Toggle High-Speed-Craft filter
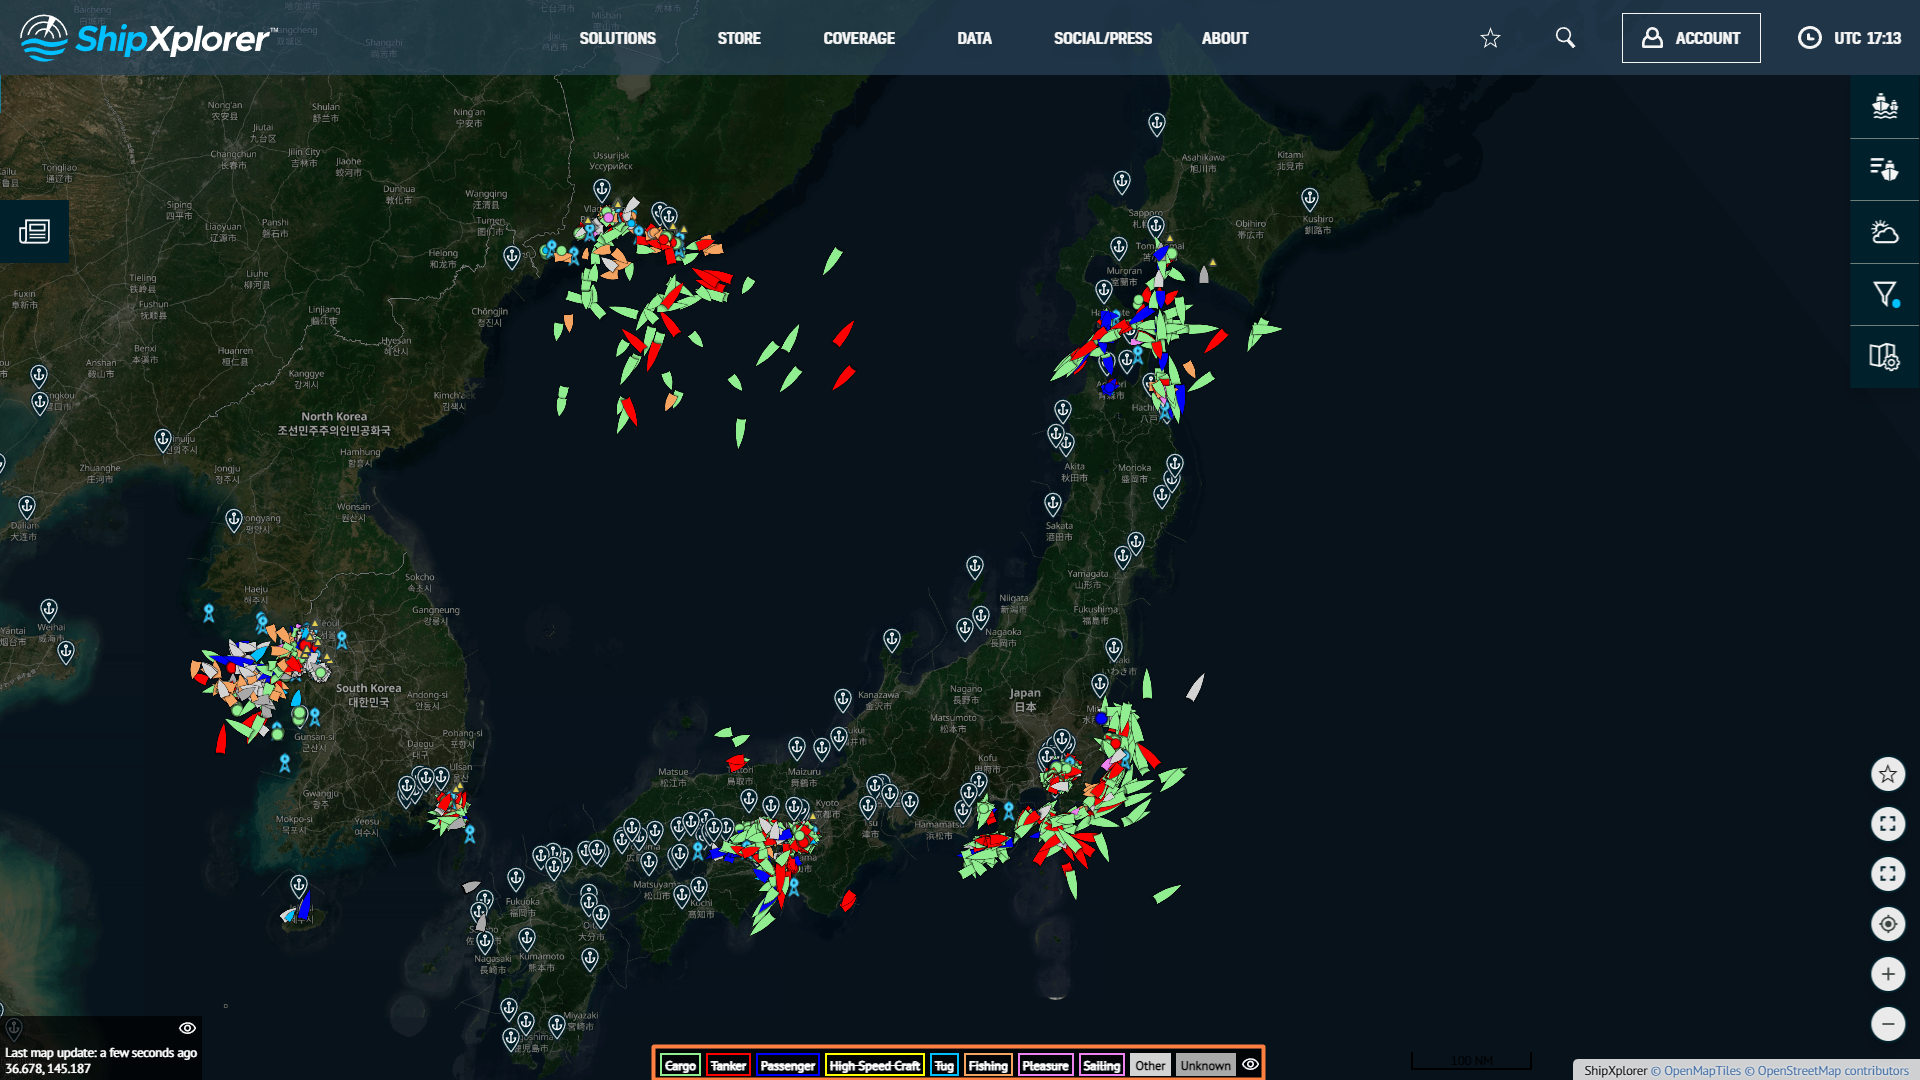The height and width of the screenshot is (1080, 1920). pos(874,1065)
